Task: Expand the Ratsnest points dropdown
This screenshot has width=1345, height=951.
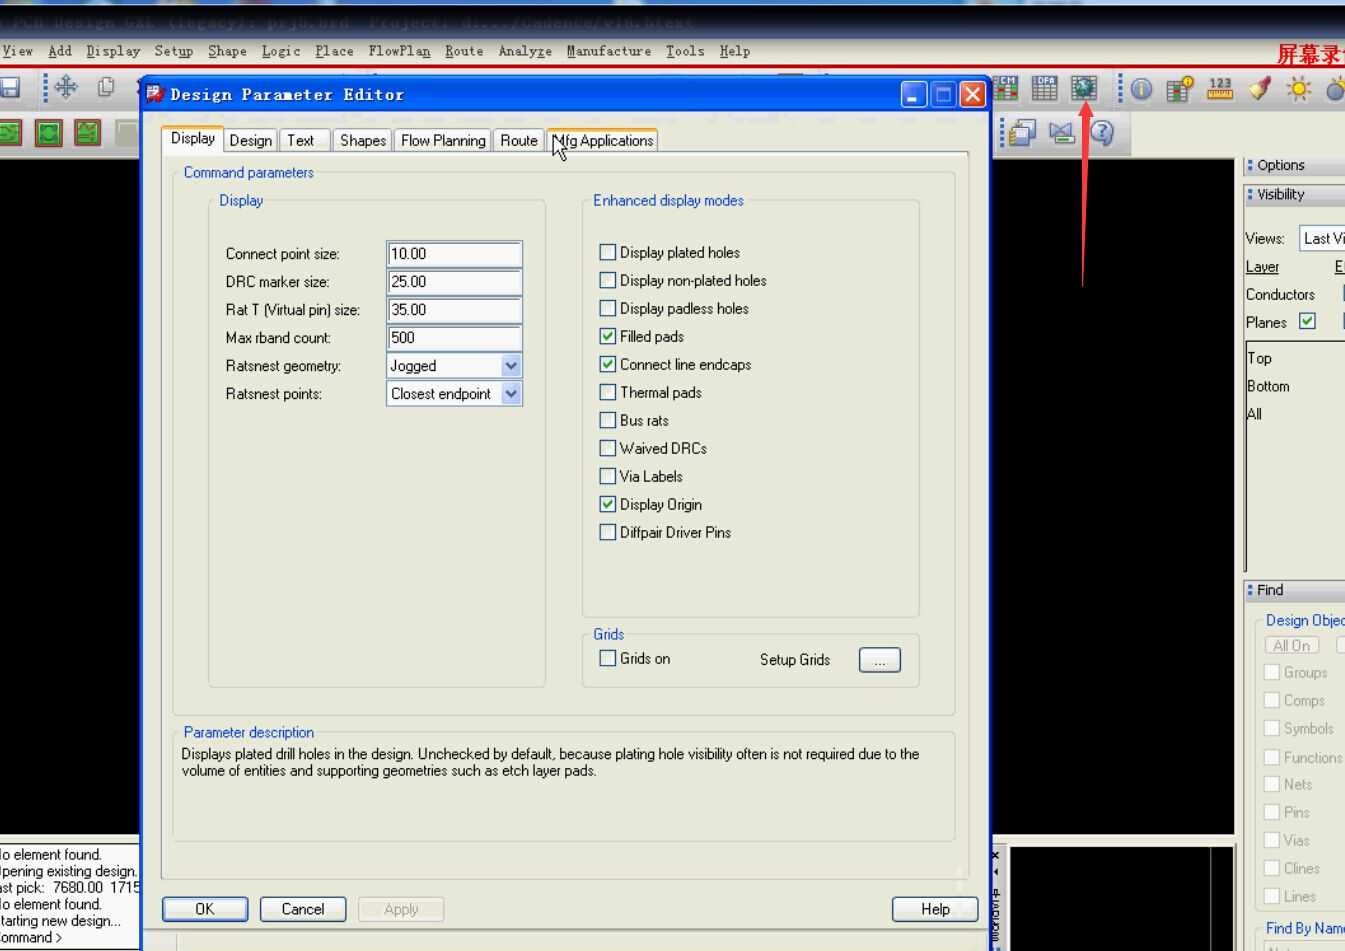Action: coord(511,394)
